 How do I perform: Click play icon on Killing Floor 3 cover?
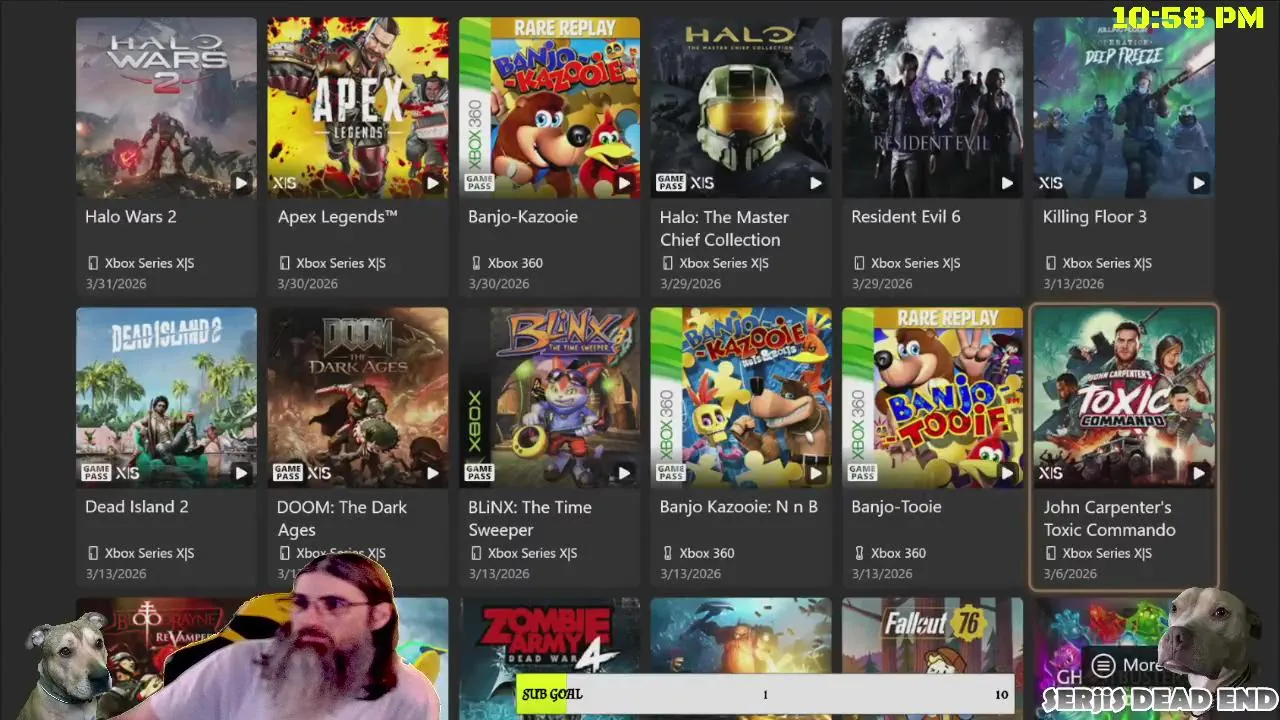click(x=1198, y=183)
